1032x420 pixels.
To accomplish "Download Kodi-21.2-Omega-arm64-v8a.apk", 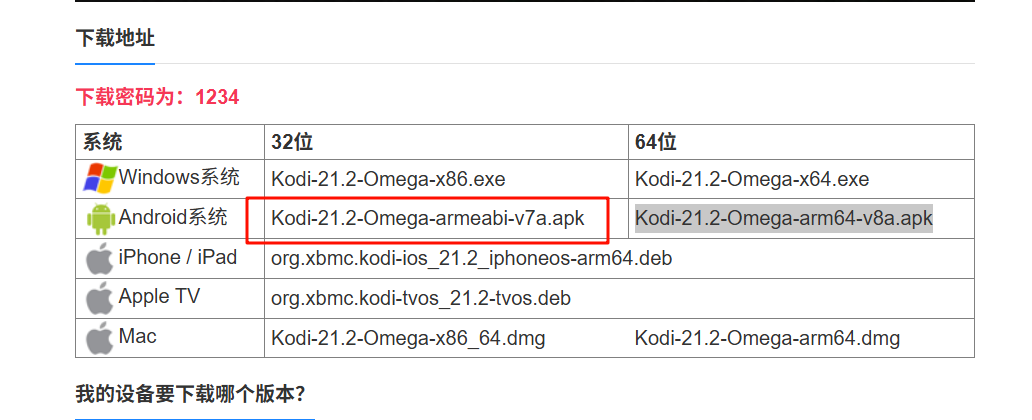I will (x=784, y=218).
